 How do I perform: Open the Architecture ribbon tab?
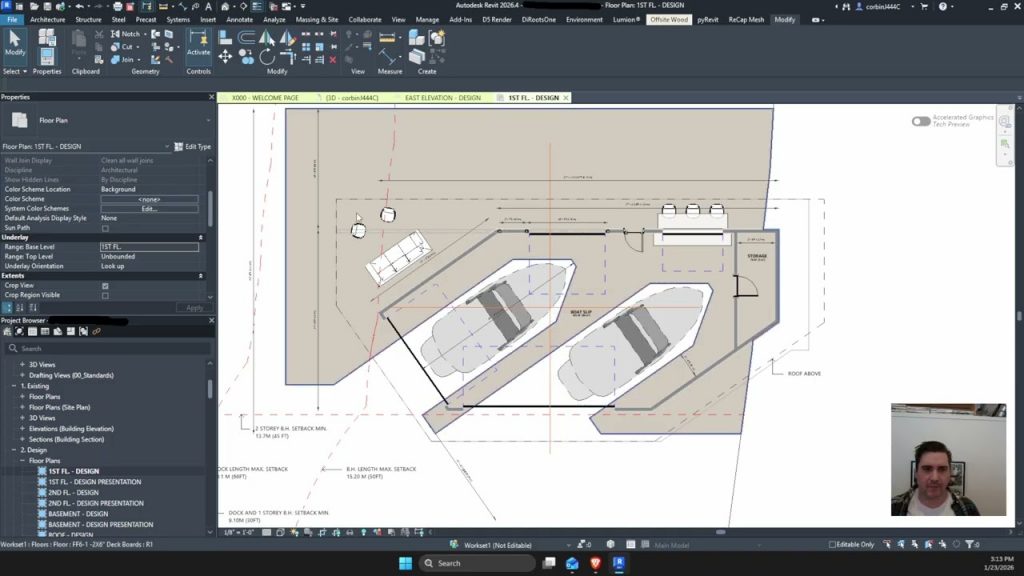[47, 19]
